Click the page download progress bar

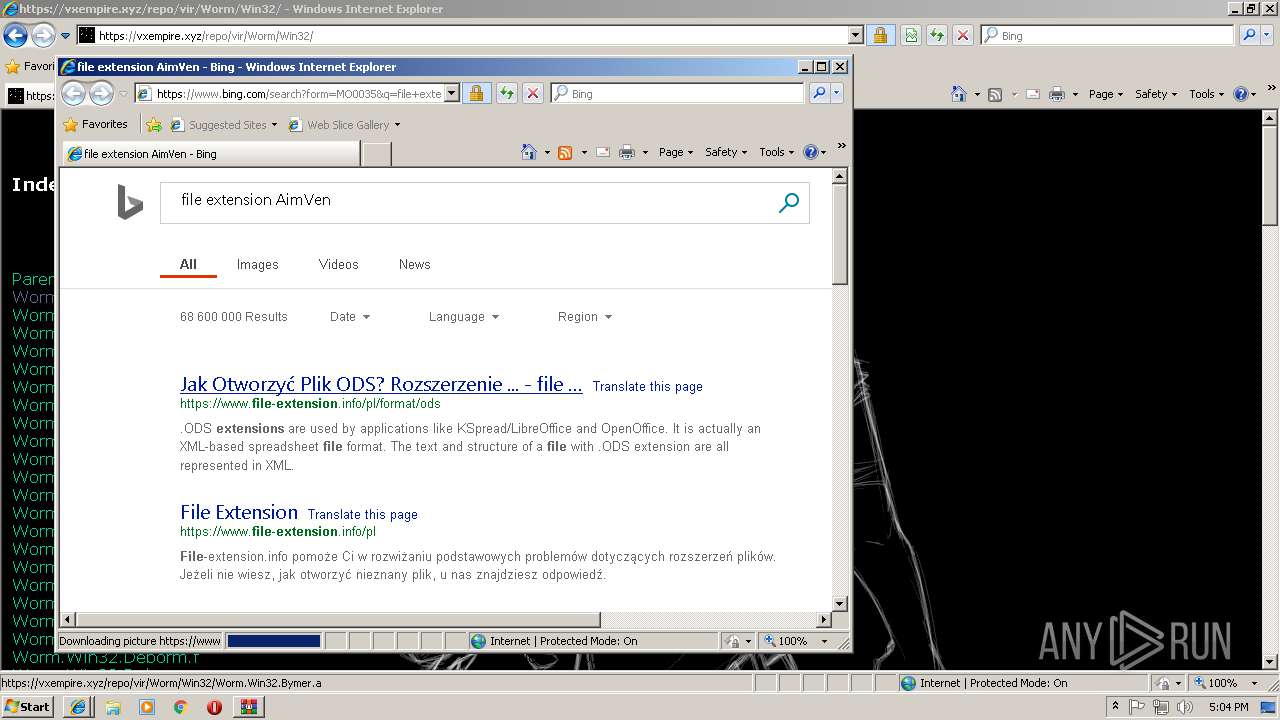pos(274,641)
